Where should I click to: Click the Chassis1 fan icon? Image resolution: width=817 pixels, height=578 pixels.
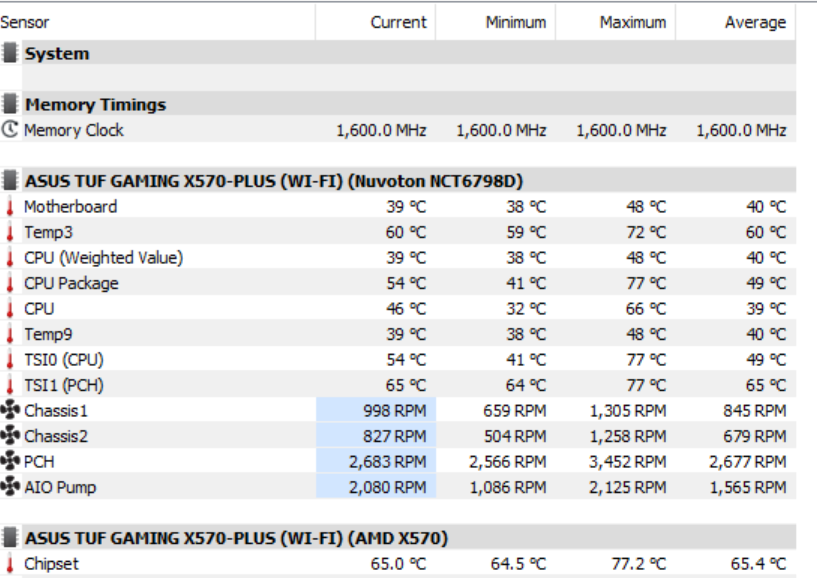[x=10, y=410]
